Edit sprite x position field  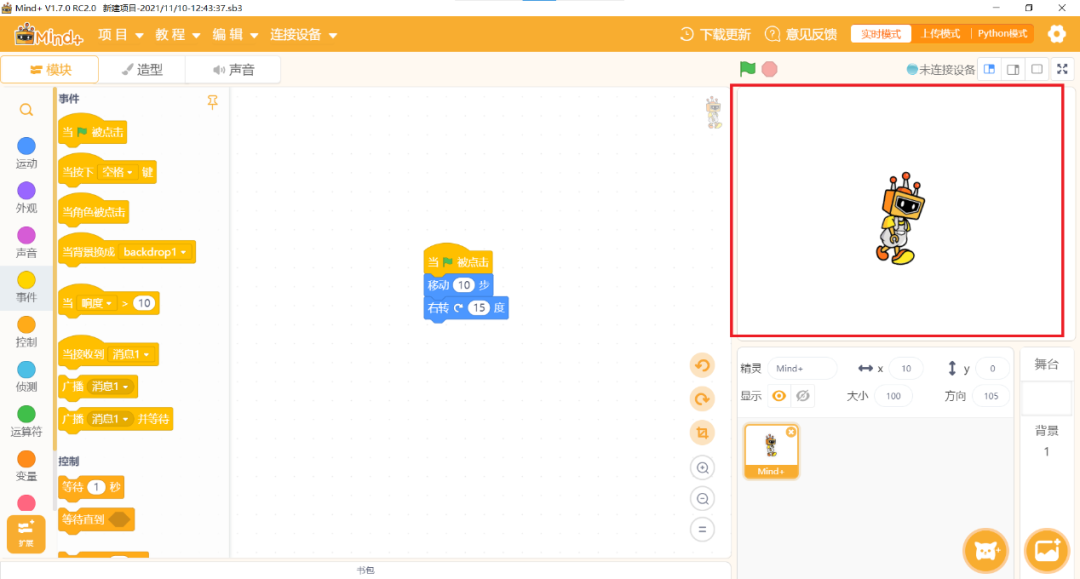click(x=906, y=368)
